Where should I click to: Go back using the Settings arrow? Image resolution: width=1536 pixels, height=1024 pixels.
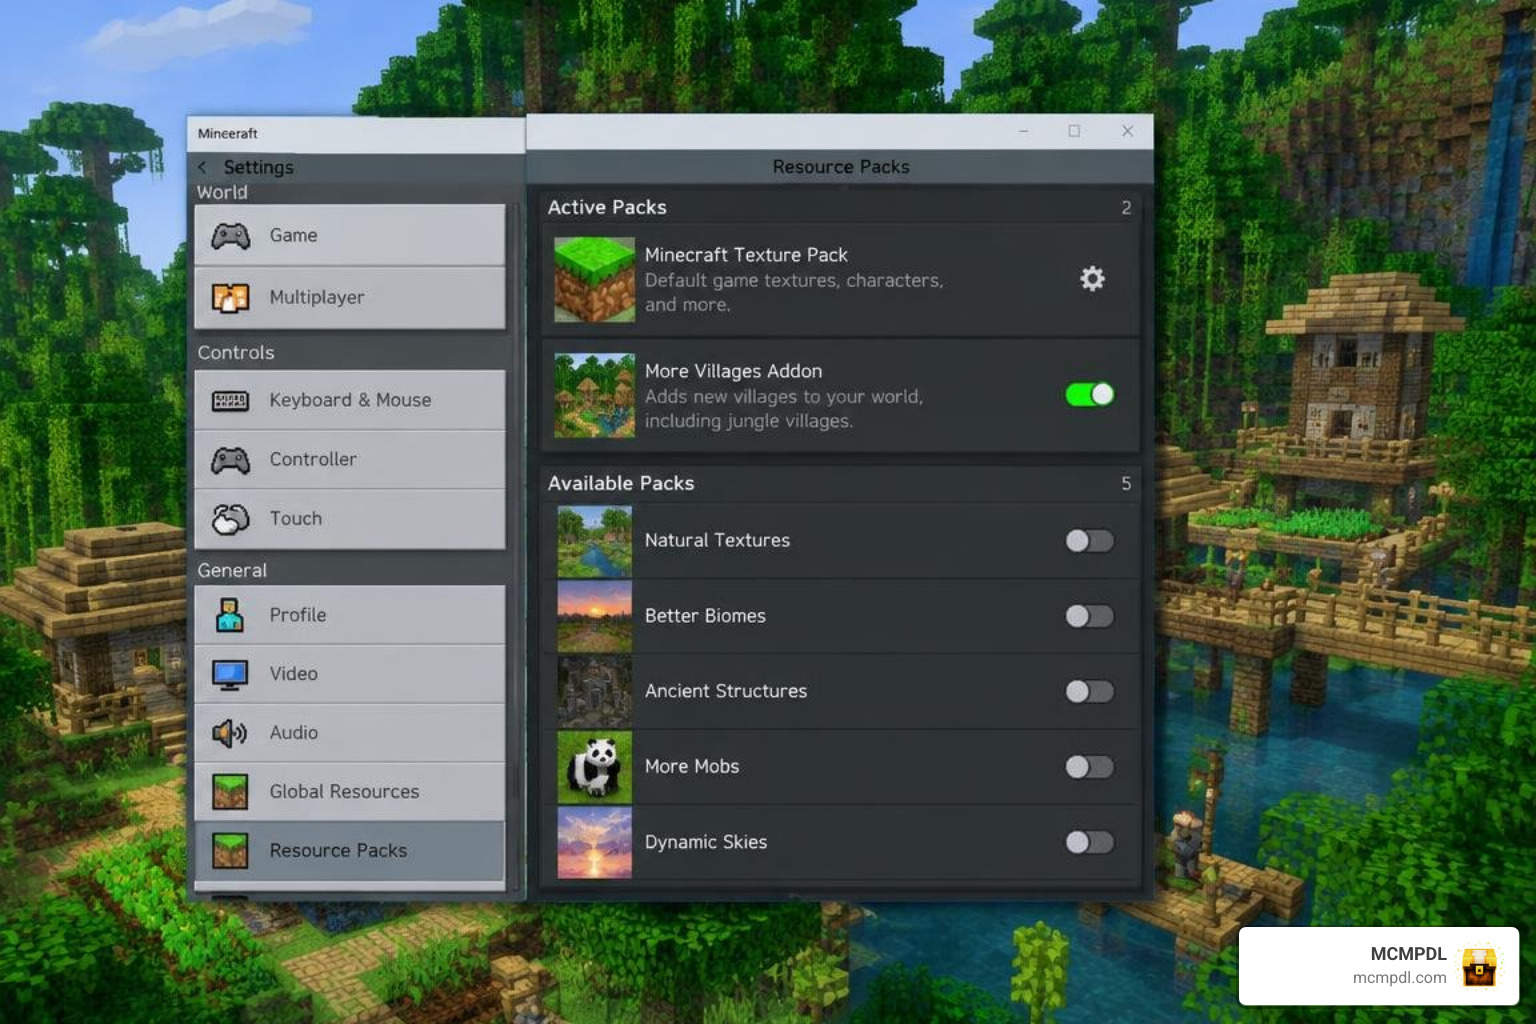pyautogui.click(x=202, y=167)
